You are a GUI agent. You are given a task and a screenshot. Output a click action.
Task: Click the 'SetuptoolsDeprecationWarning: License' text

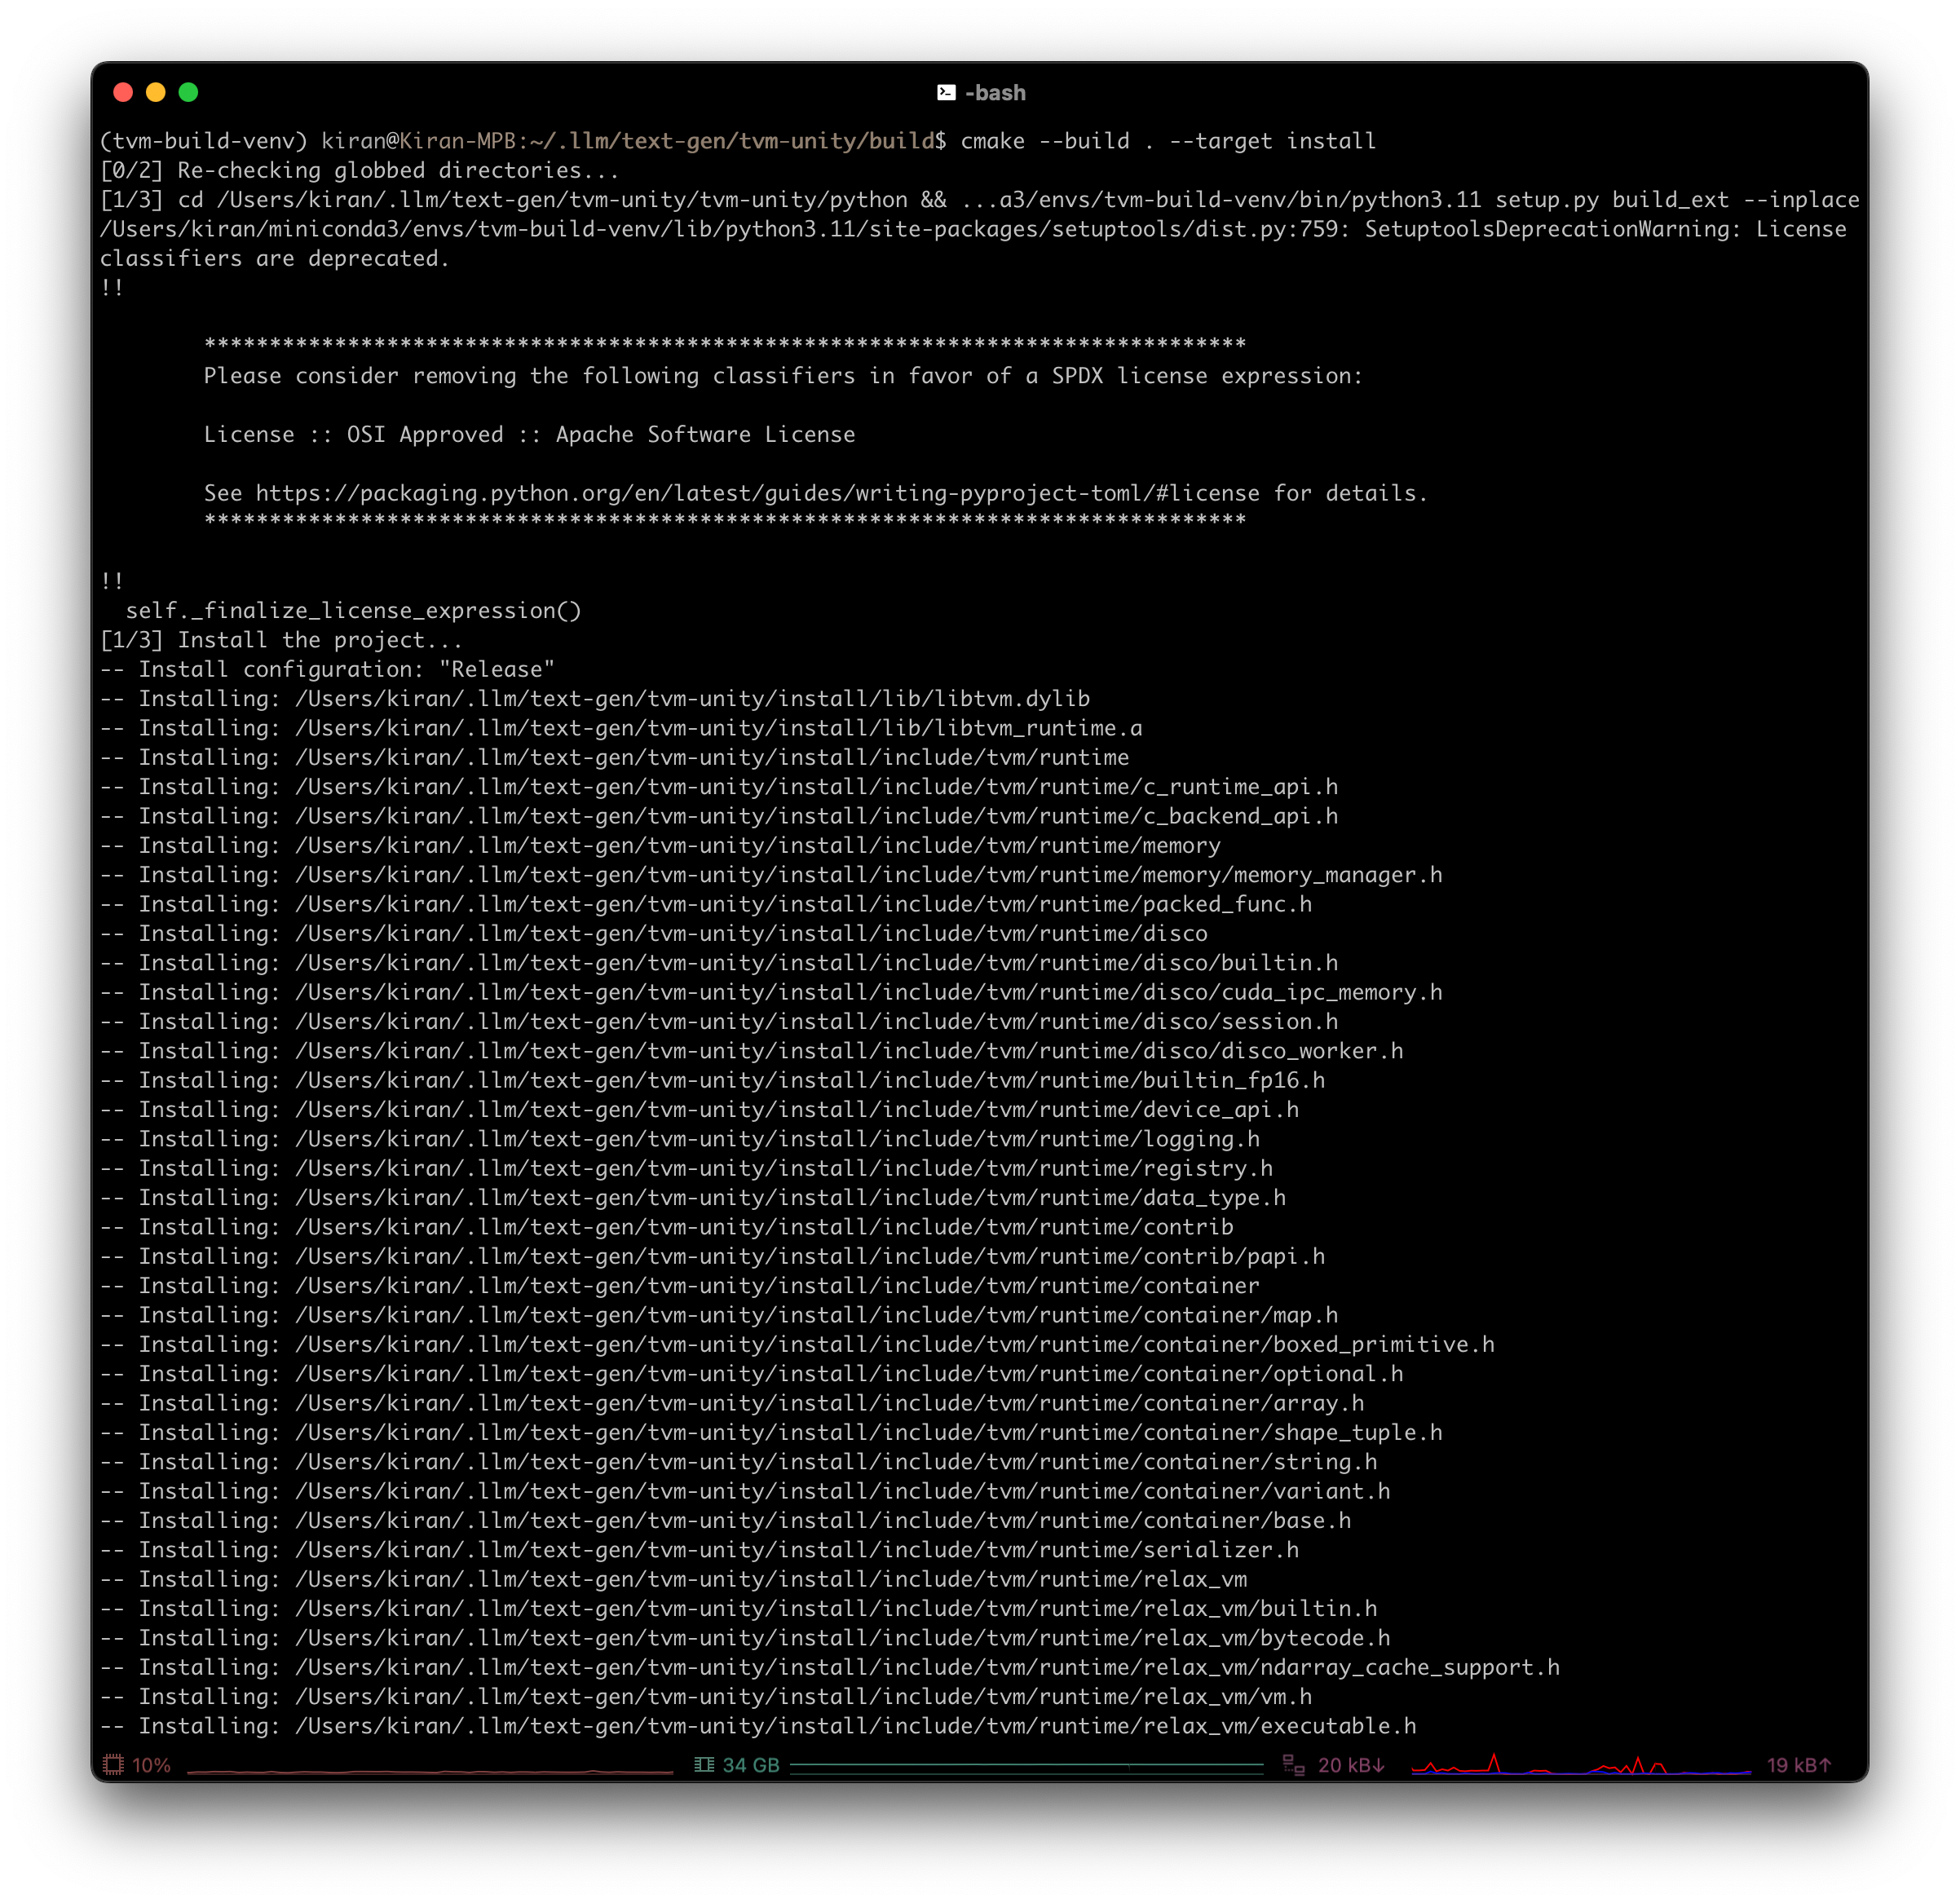pyautogui.click(x=1605, y=229)
